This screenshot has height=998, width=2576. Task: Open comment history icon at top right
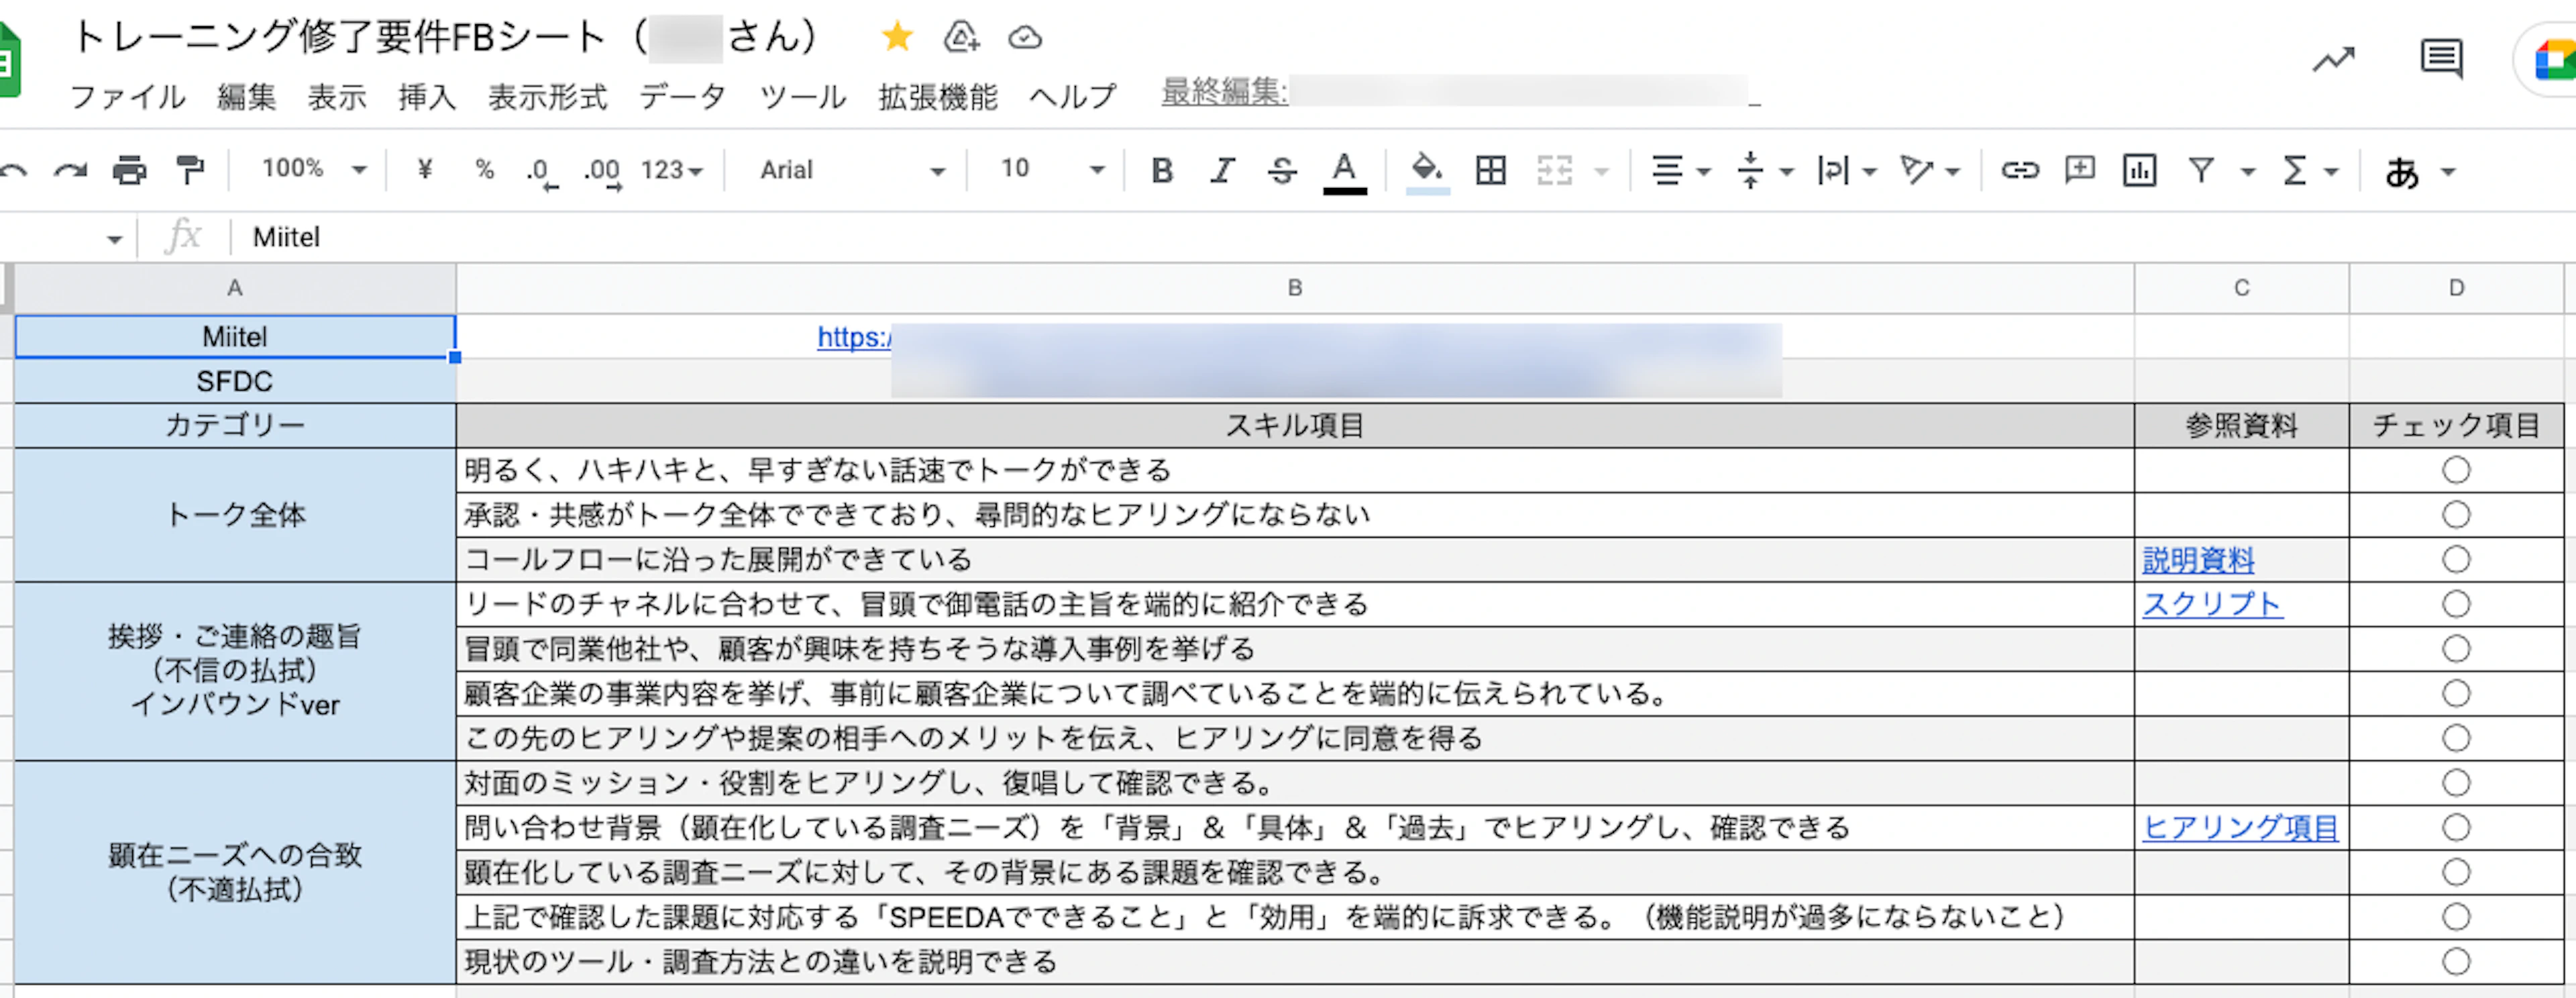coord(2441,60)
